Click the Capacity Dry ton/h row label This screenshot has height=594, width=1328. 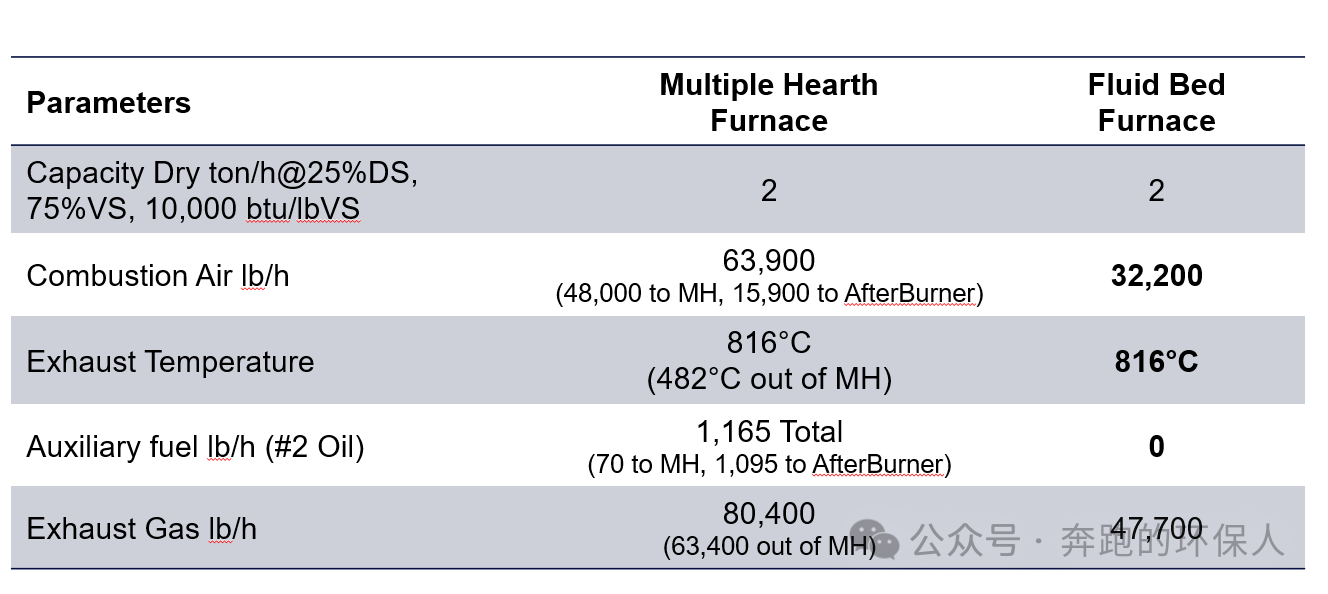coord(222,190)
